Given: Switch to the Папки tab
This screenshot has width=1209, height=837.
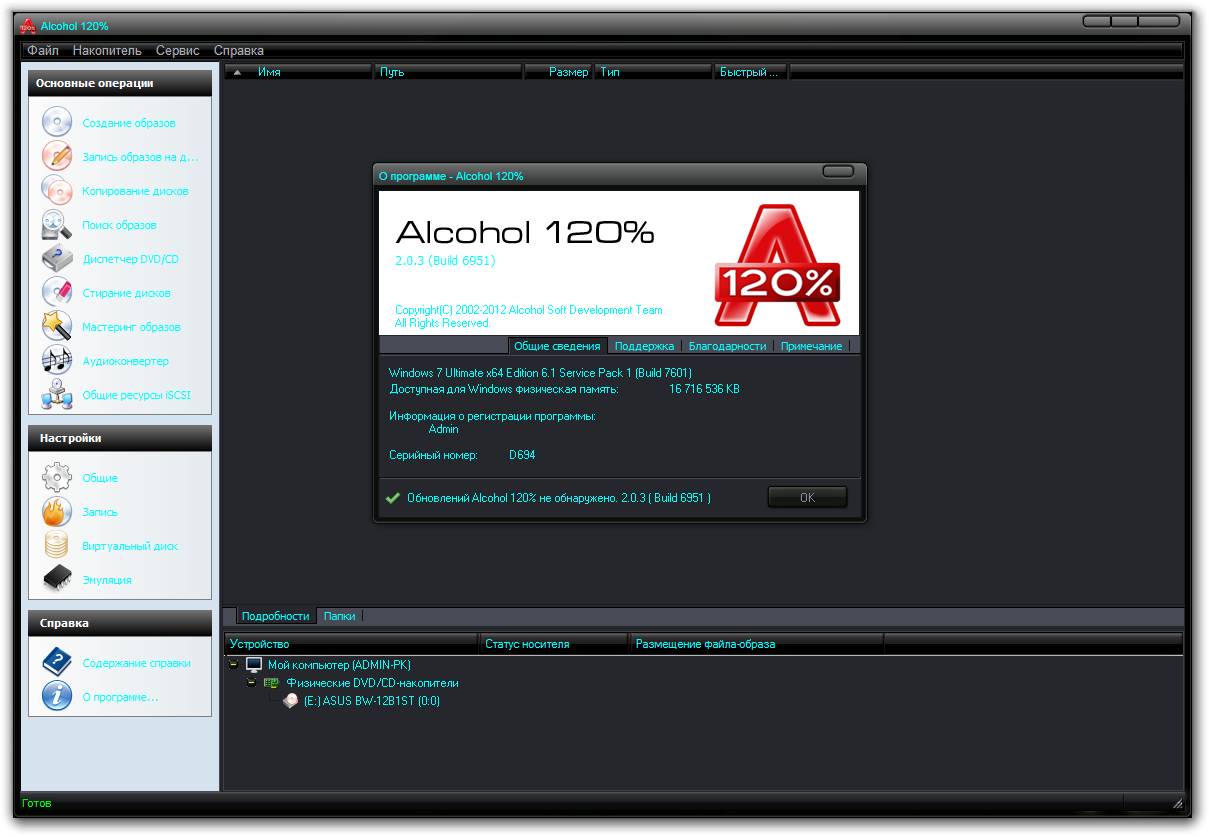Looking at the screenshot, I should (340, 616).
